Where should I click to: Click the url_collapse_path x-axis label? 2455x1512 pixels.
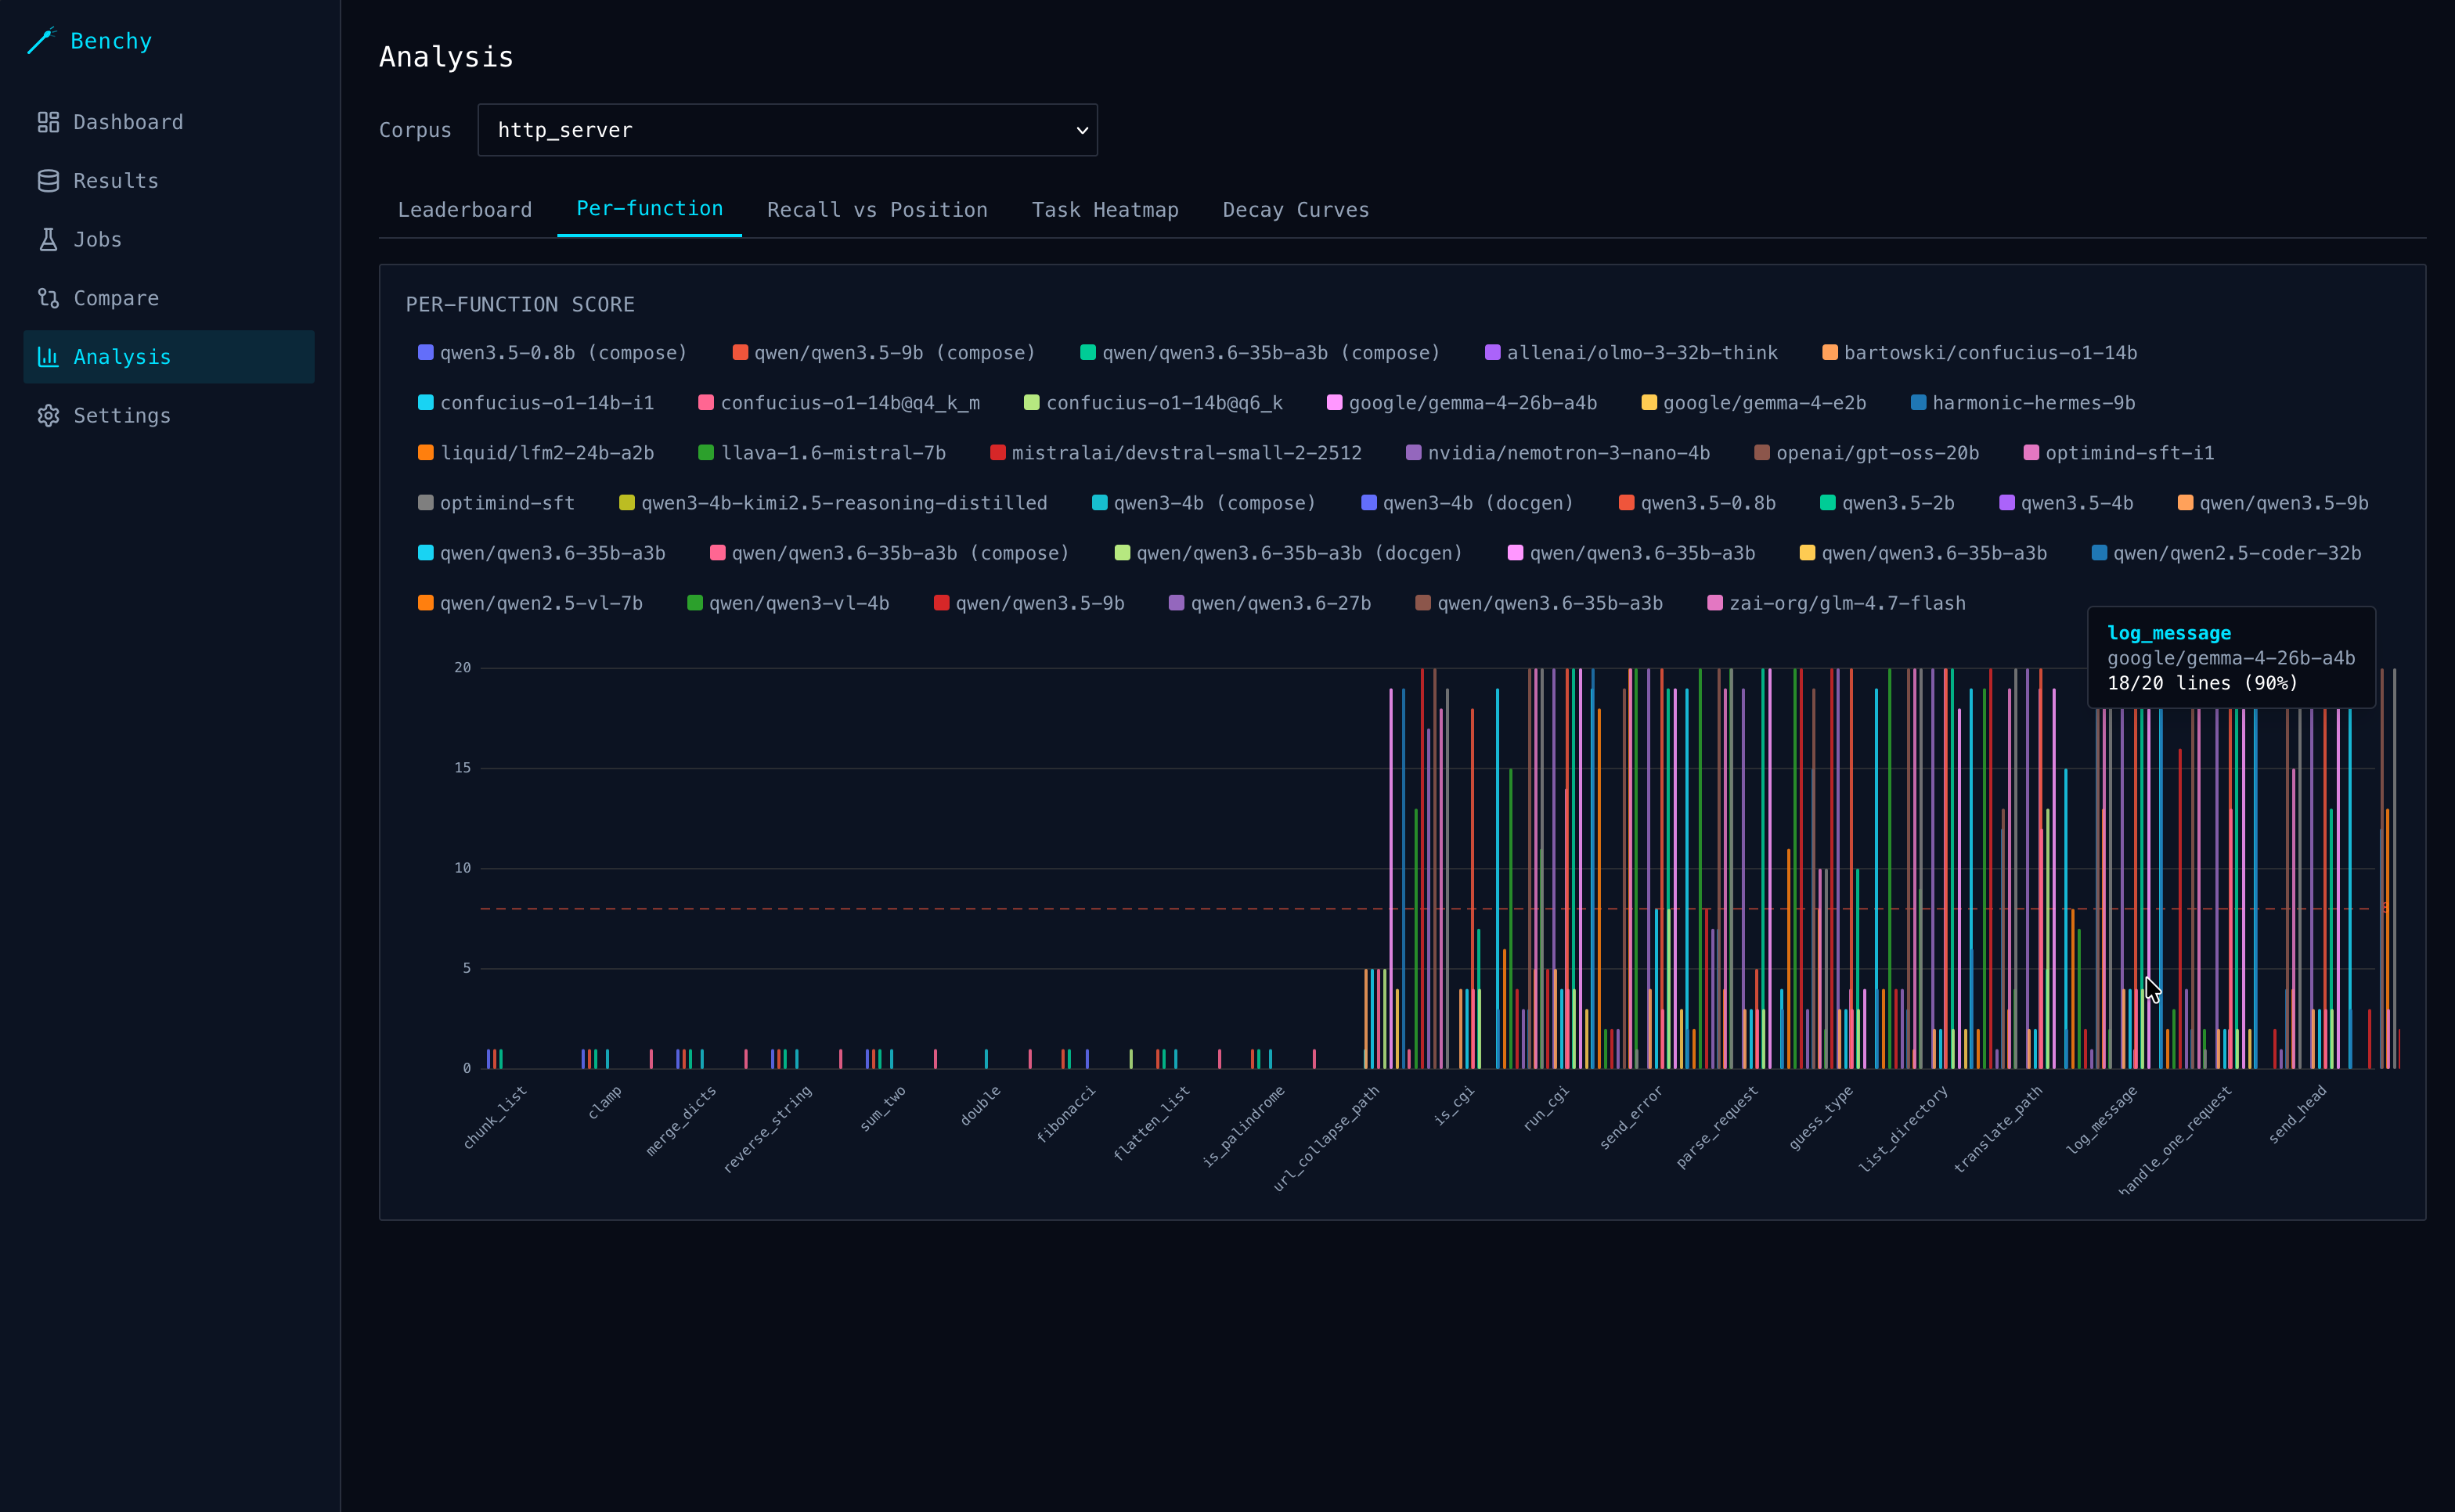pyautogui.click(x=1326, y=1138)
